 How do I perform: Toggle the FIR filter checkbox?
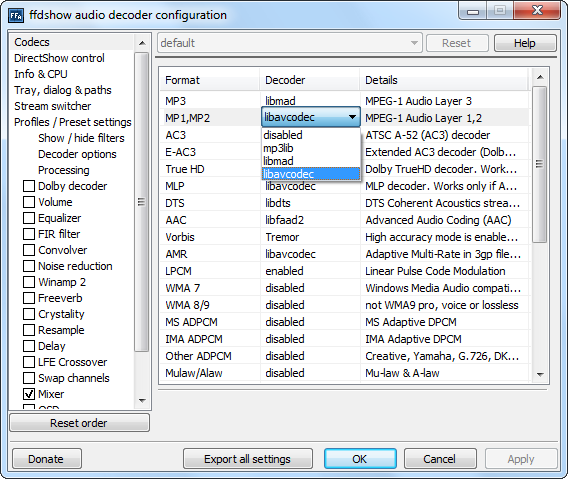pyautogui.click(x=29, y=234)
